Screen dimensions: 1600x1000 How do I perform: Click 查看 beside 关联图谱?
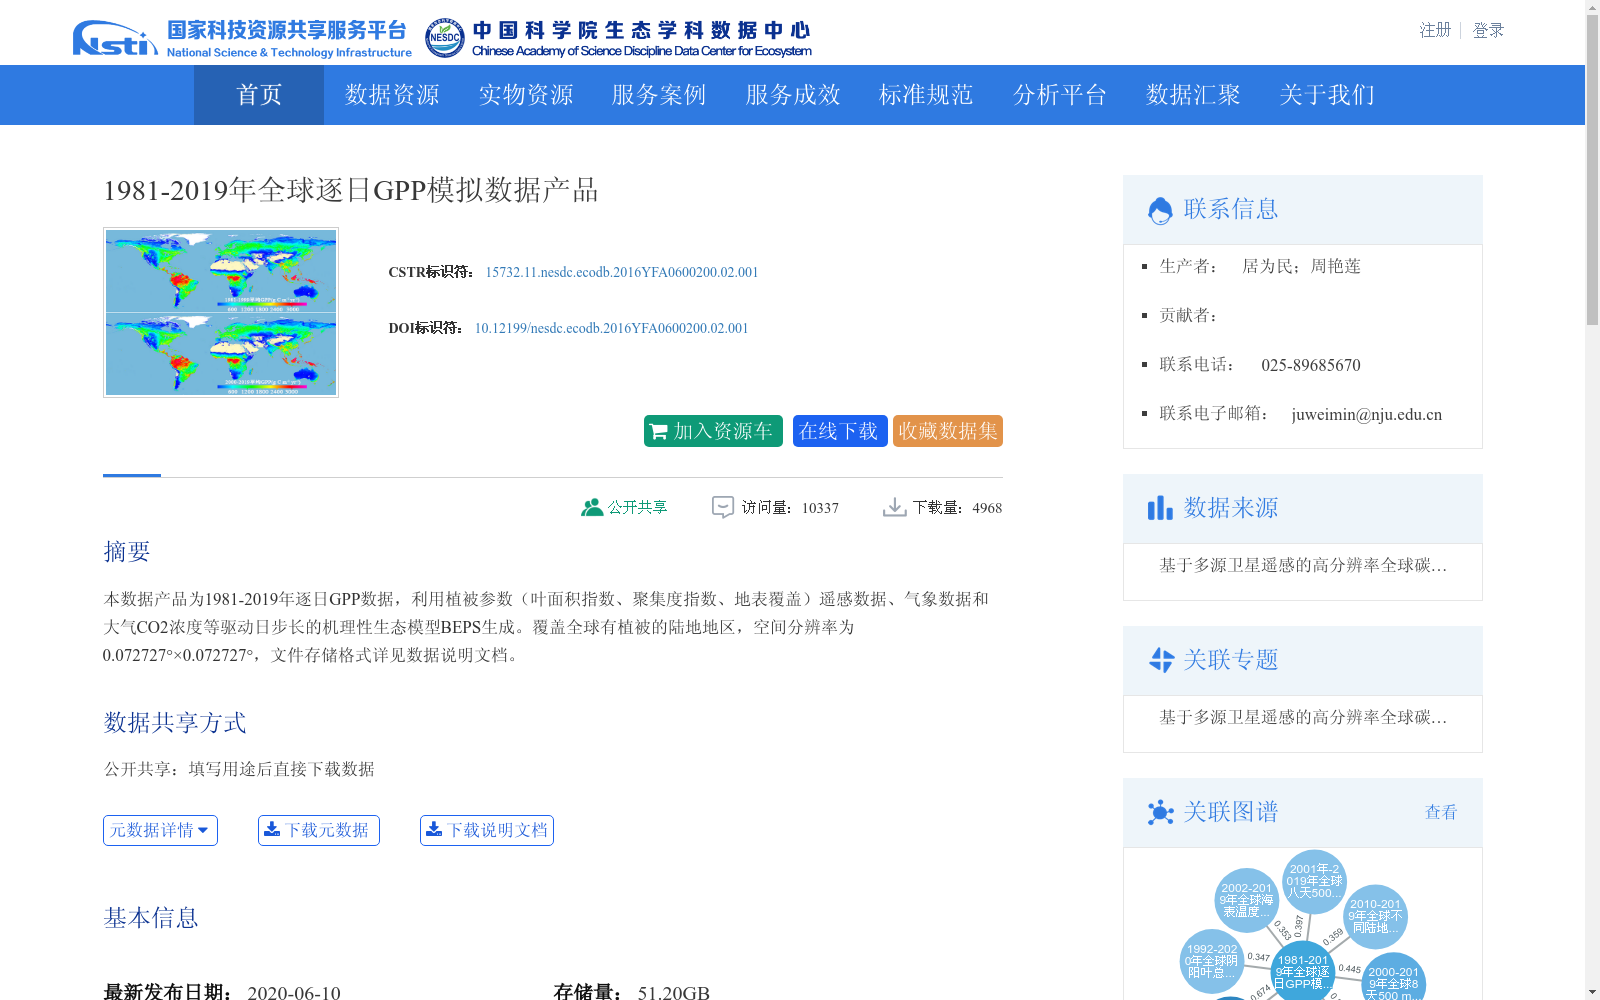(1441, 812)
